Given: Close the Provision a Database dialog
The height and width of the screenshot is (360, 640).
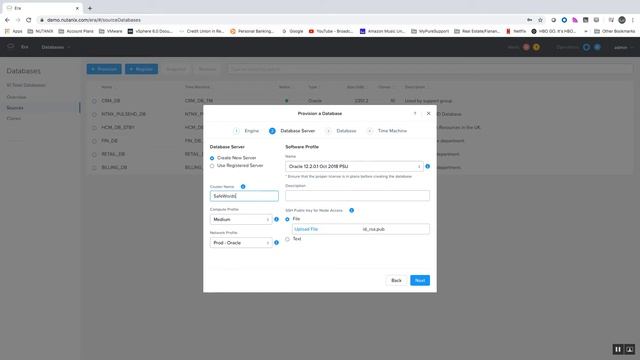Looking at the screenshot, I should (428, 113).
